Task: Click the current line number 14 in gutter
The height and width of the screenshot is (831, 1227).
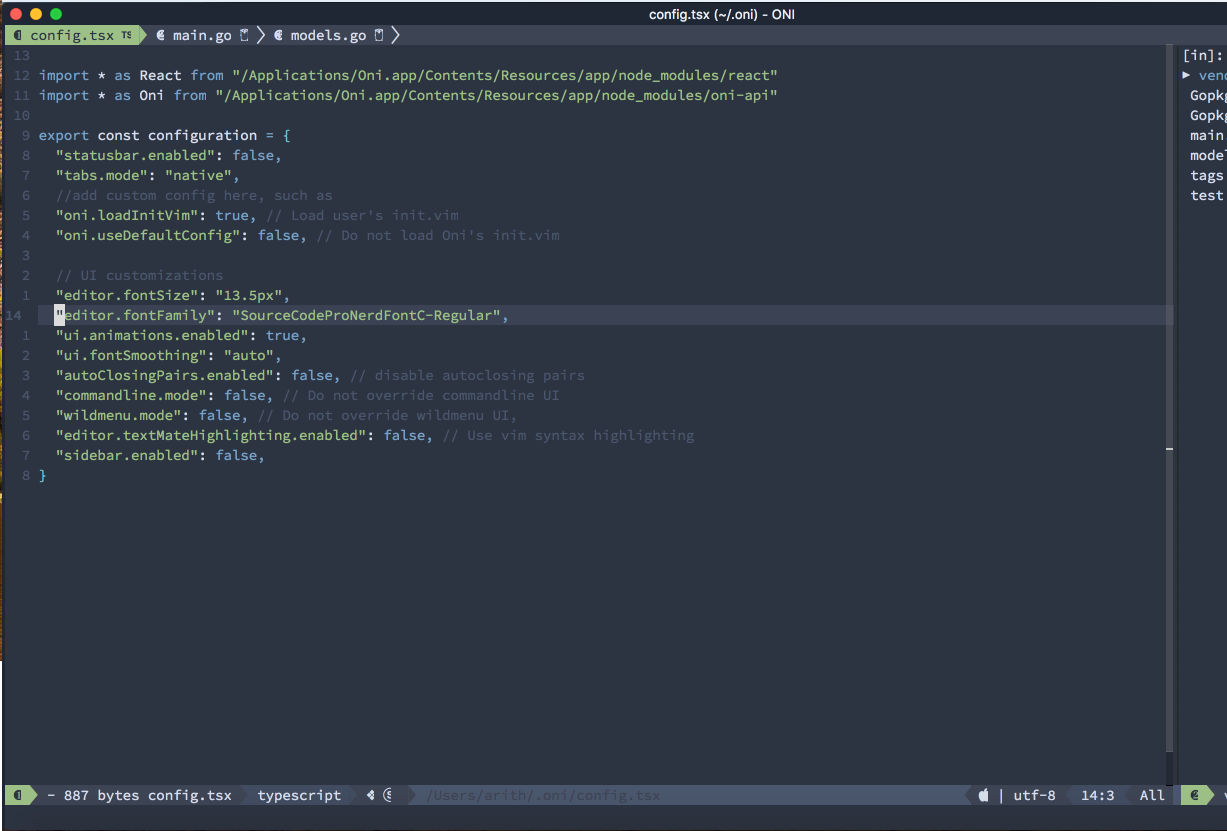Action: [14, 315]
